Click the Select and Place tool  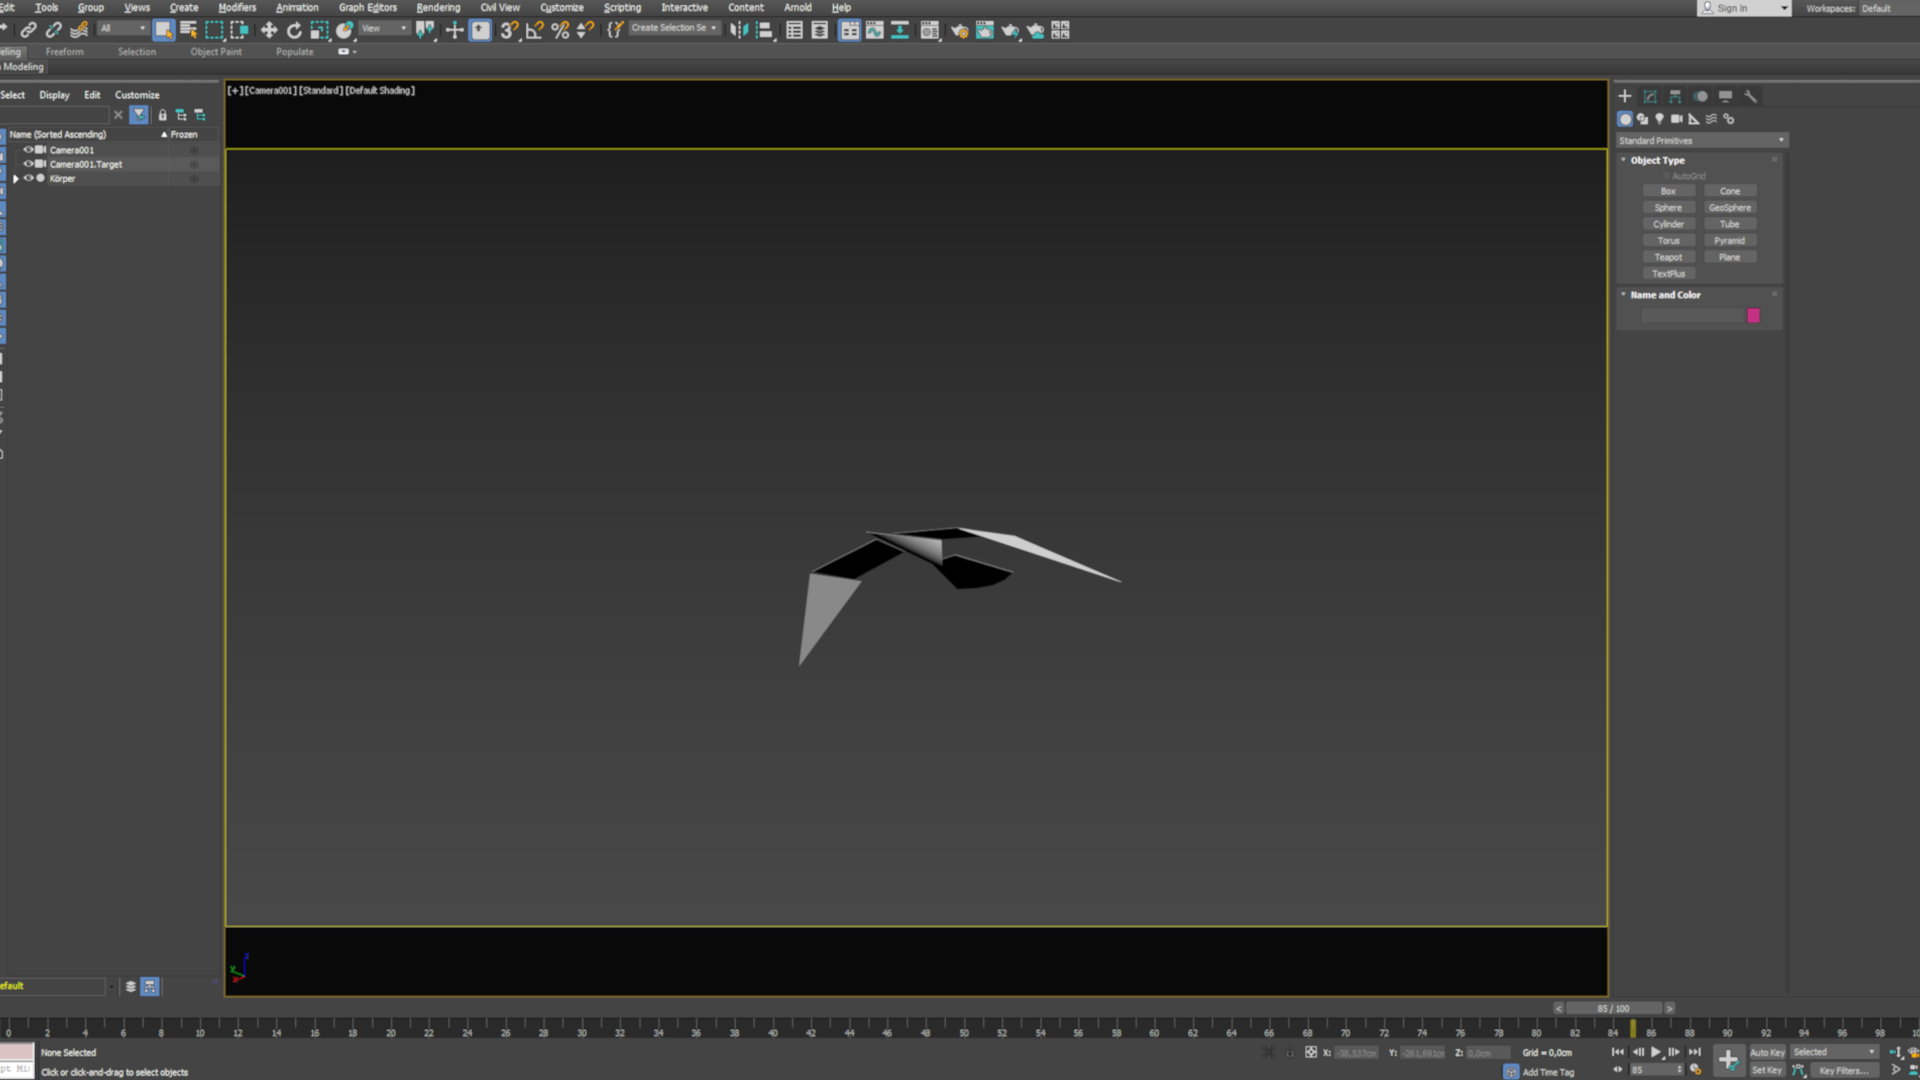click(x=345, y=30)
